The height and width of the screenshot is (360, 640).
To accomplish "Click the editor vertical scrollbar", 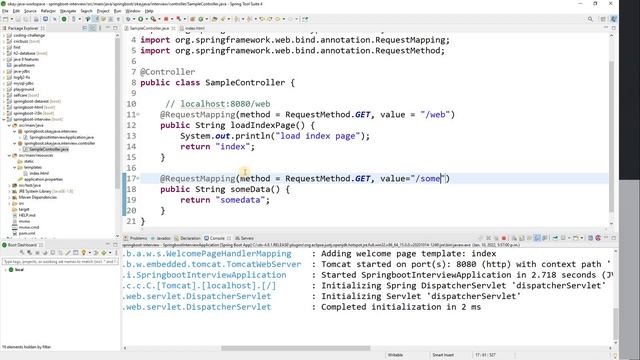I will click(x=611, y=137).
